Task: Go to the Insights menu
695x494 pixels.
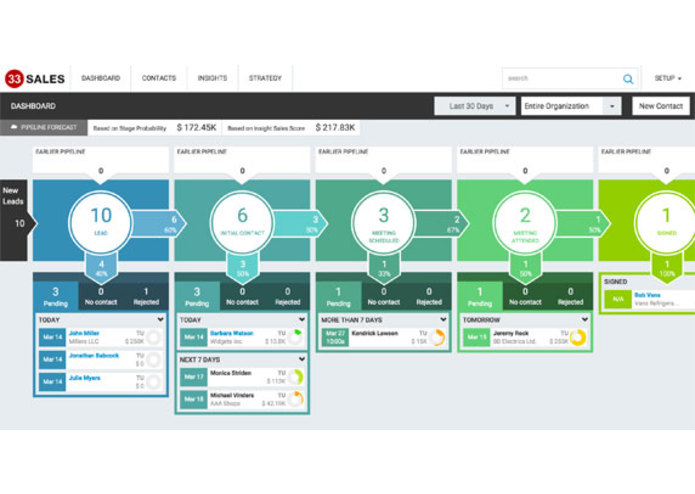Action: pos(212,78)
